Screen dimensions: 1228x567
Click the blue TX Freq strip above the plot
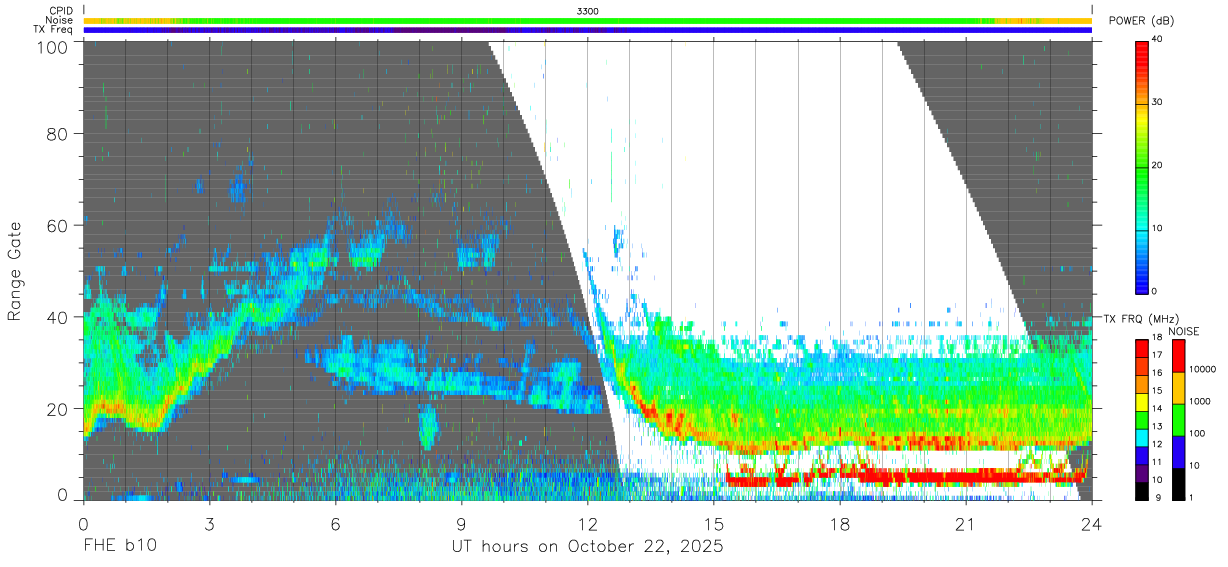pyautogui.click(x=588, y=30)
